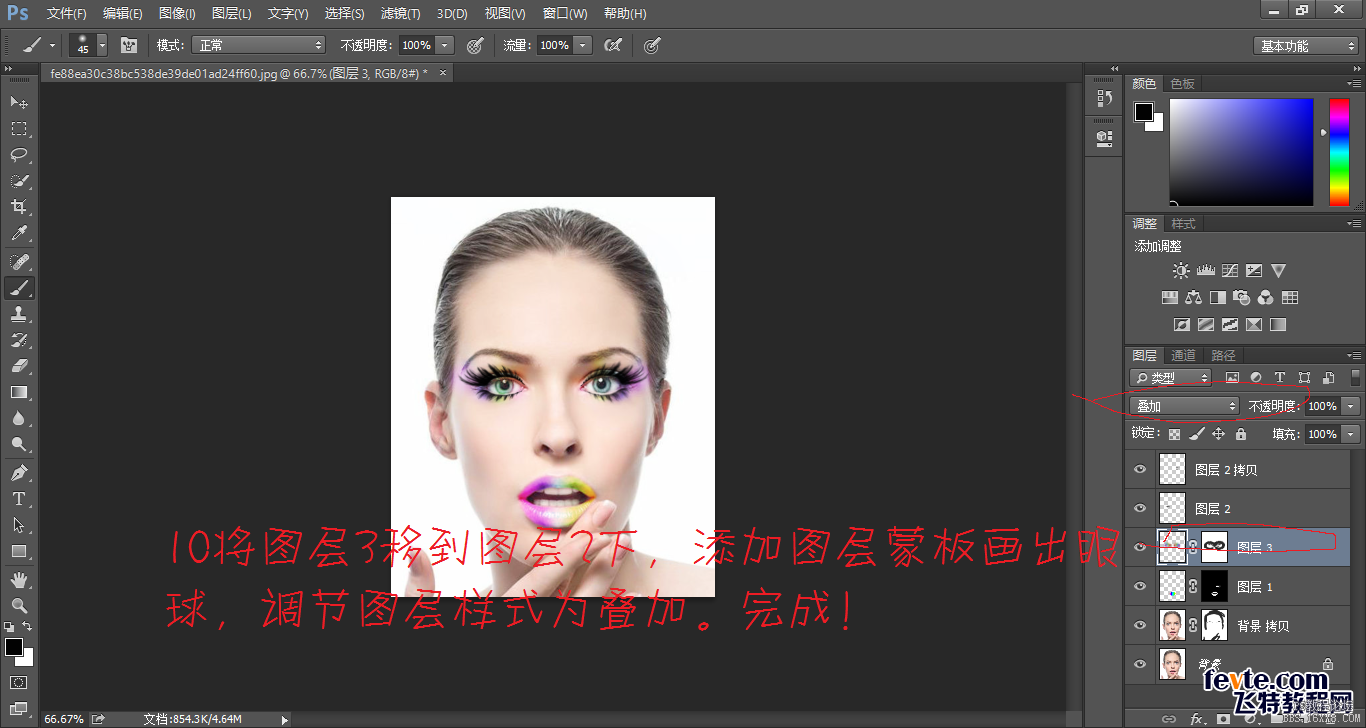Select the Hand tool
The width and height of the screenshot is (1366, 728).
coord(19,579)
